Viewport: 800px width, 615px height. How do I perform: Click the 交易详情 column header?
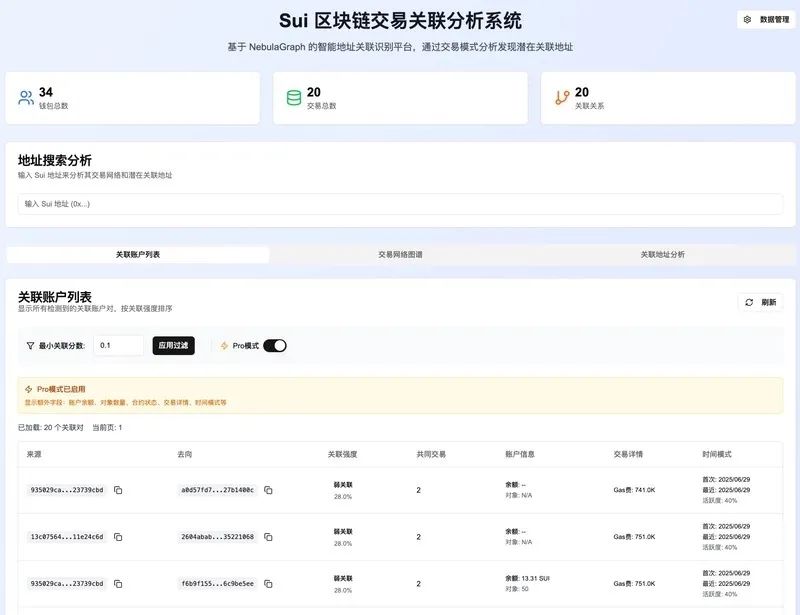click(628, 454)
